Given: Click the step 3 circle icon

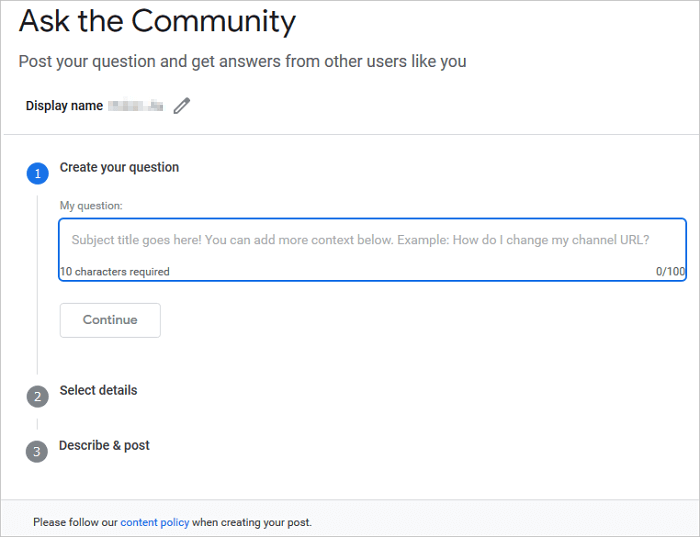Looking at the screenshot, I should tap(38, 452).
